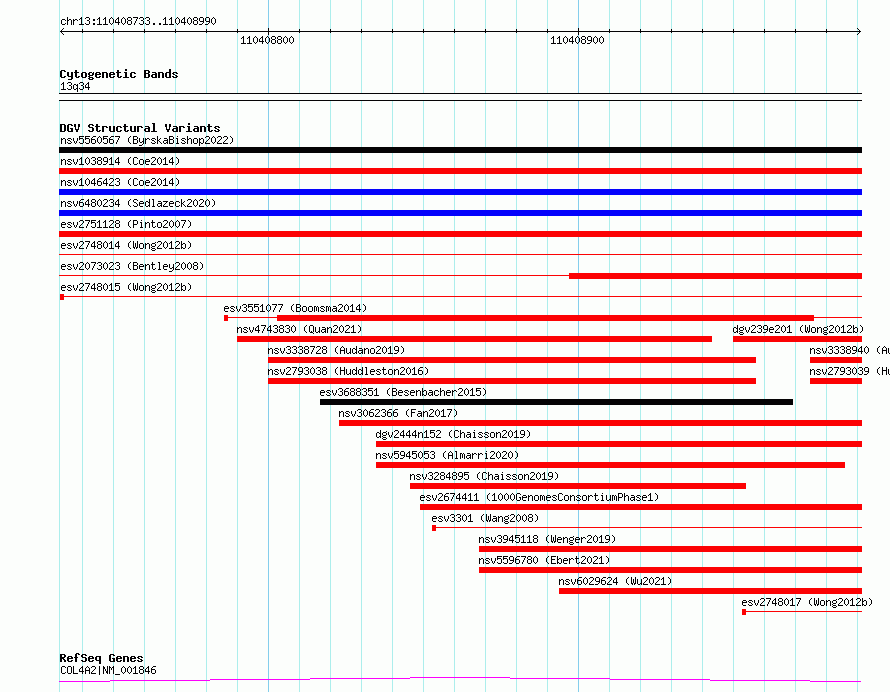
Task: Click the black bar under nsv5560567
Action: (x=460, y=150)
